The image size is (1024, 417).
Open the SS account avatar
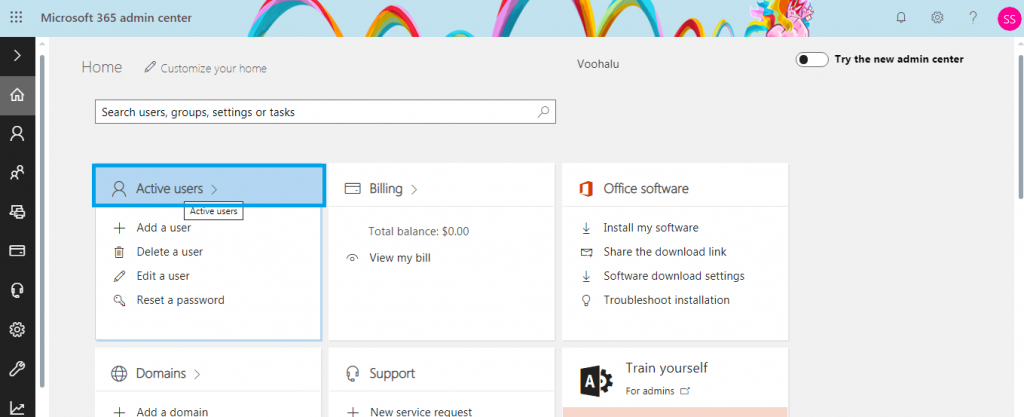pos(1010,18)
